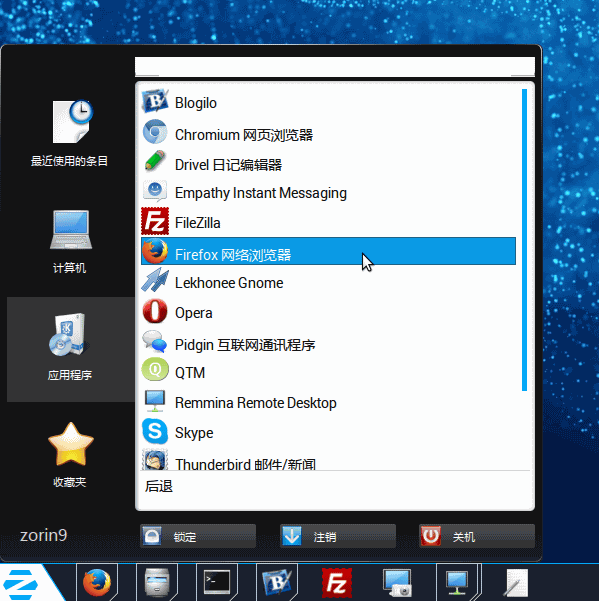Launch Blogilo from the applications list
This screenshot has width=599, height=601.
328,102
